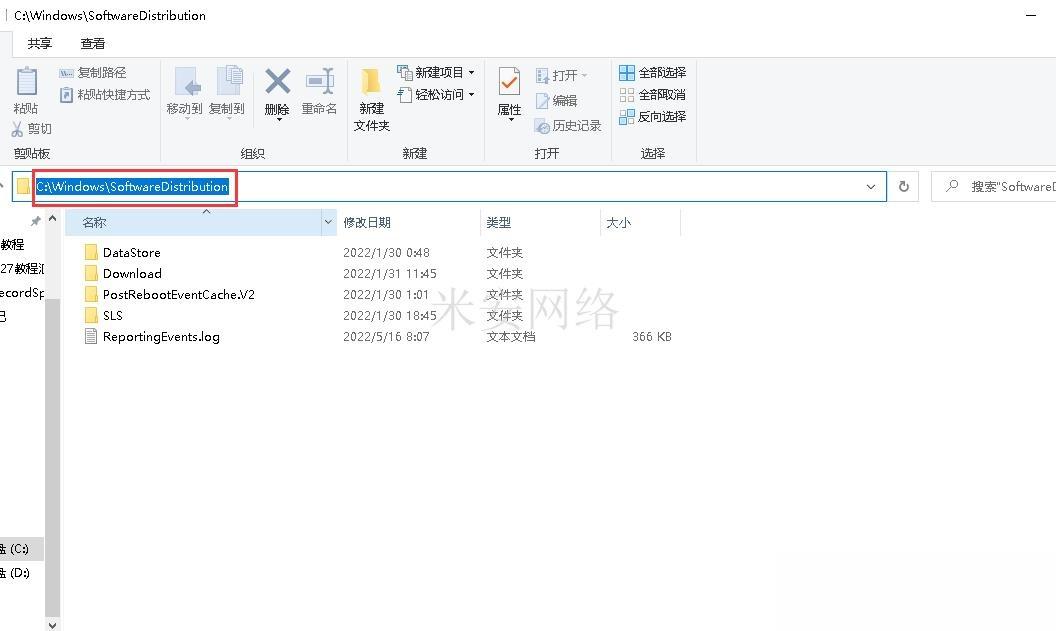Image resolution: width=1056 pixels, height=631 pixels.
Task: Click the PostRebootEventCache.V2 folder icon
Action: pyautogui.click(x=92, y=294)
